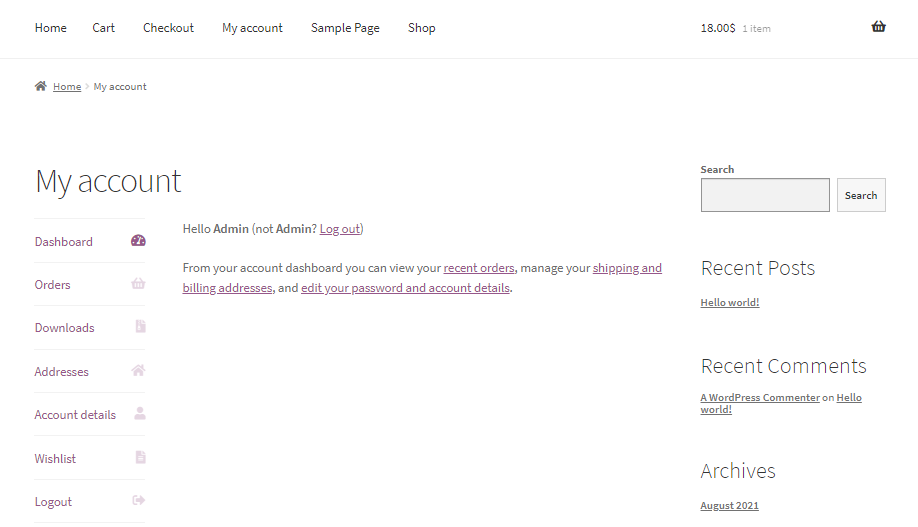Image resolution: width=918 pixels, height=527 pixels.
Task: Open Sample Page from the menu
Action: (x=345, y=28)
